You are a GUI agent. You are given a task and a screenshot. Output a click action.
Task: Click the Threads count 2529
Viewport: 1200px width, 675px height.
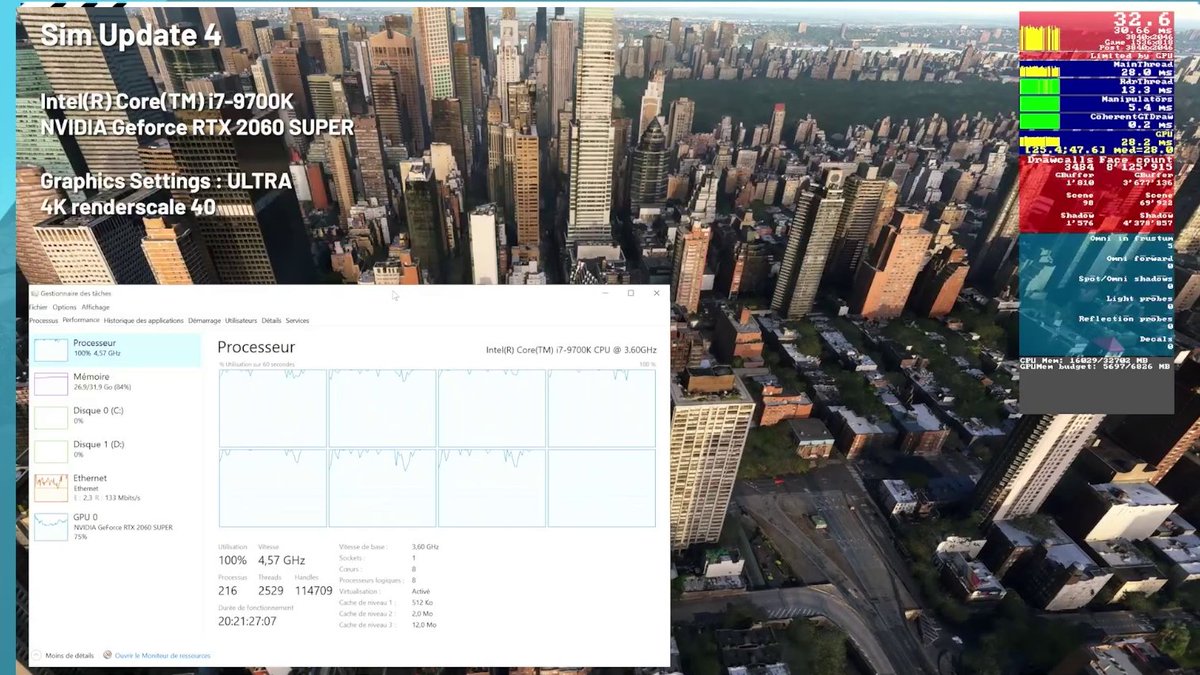(272, 591)
